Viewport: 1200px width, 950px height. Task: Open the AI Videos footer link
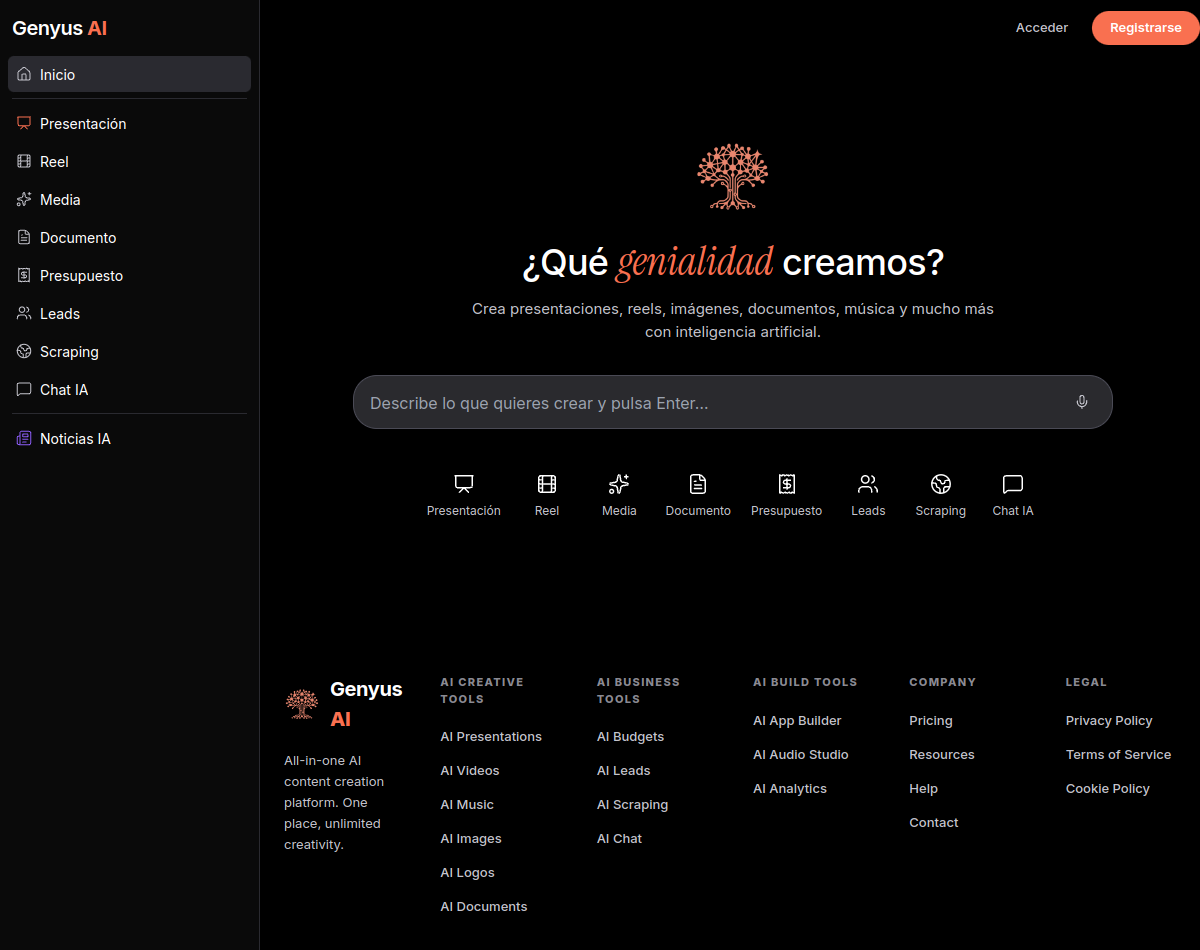click(470, 771)
